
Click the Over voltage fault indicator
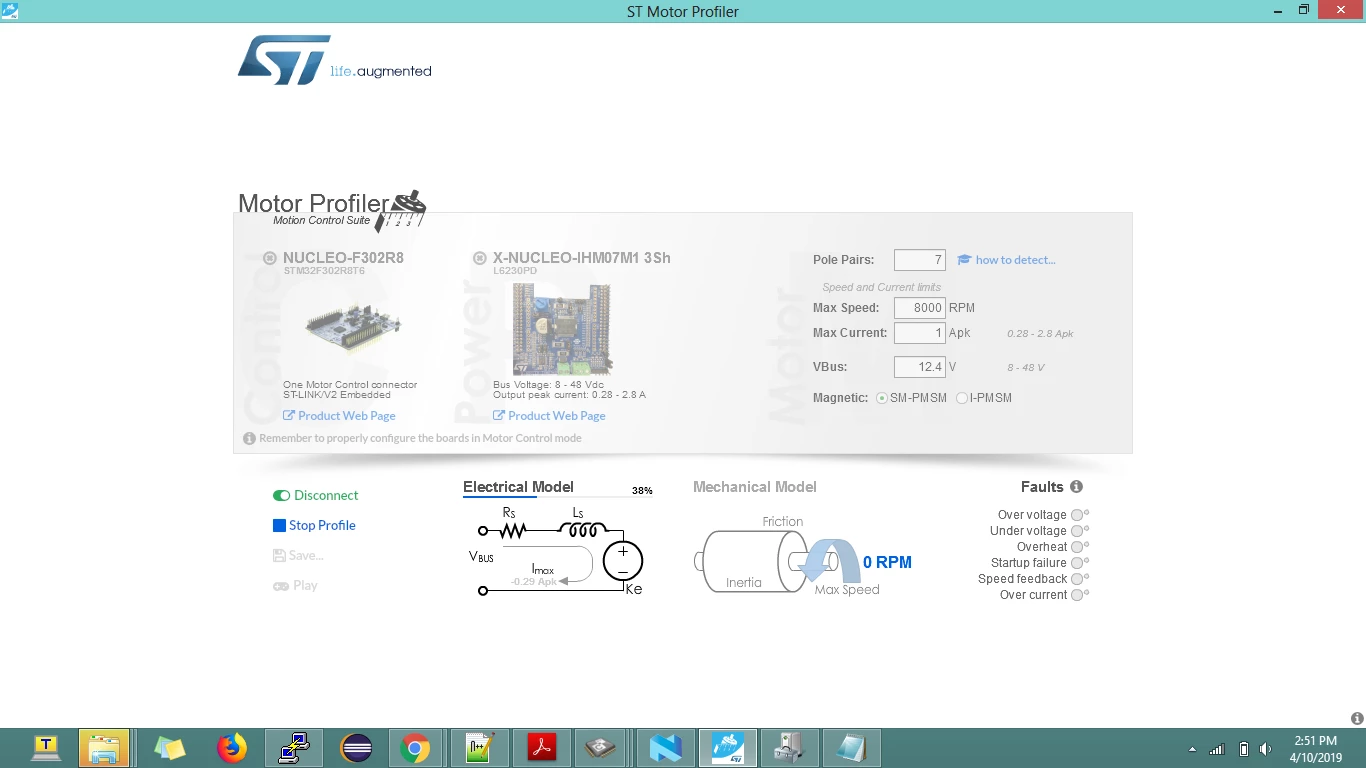(x=1077, y=515)
